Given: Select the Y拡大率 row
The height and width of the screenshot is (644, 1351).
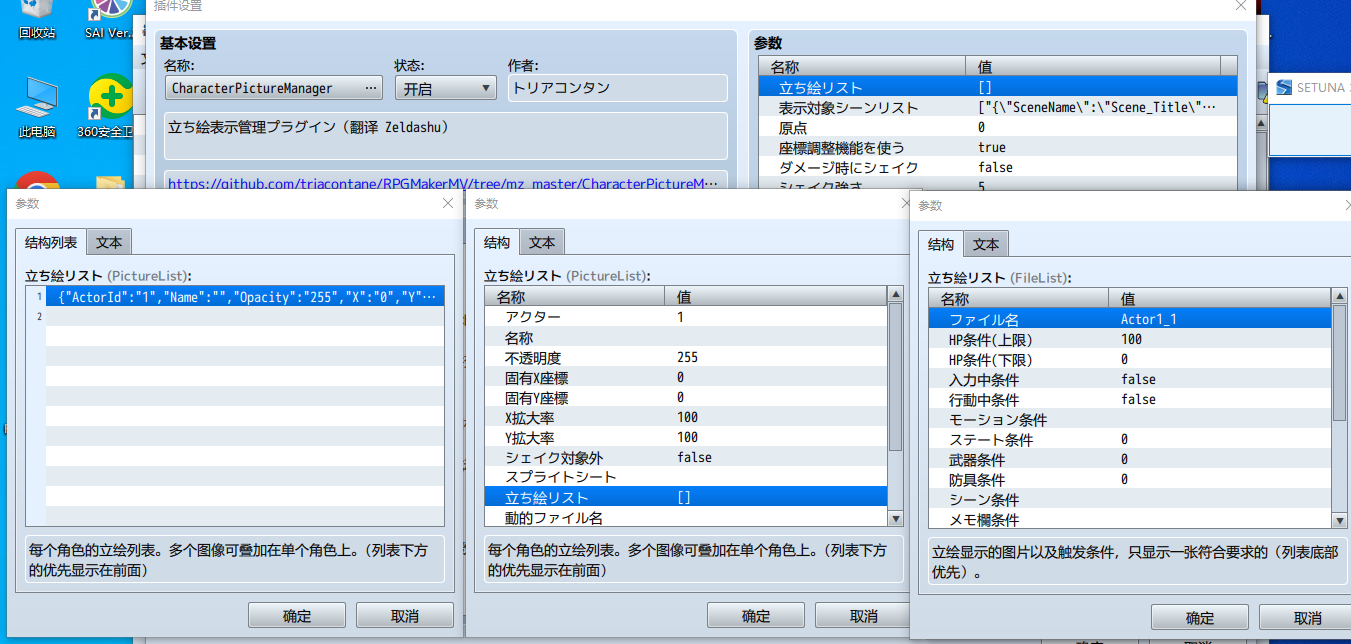Looking at the screenshot, I should 686,437.
